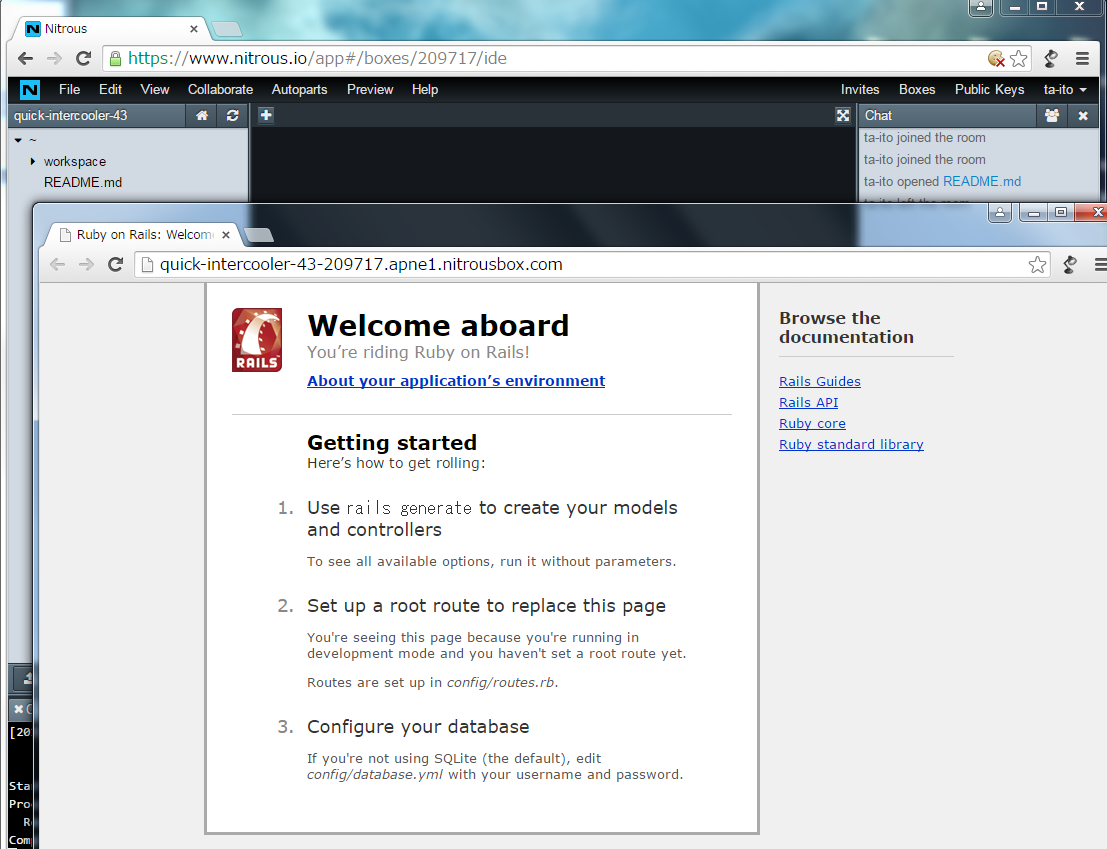Open a new tab in Rails window
Screen dimensions: 1107x849
tap(258, 235)
